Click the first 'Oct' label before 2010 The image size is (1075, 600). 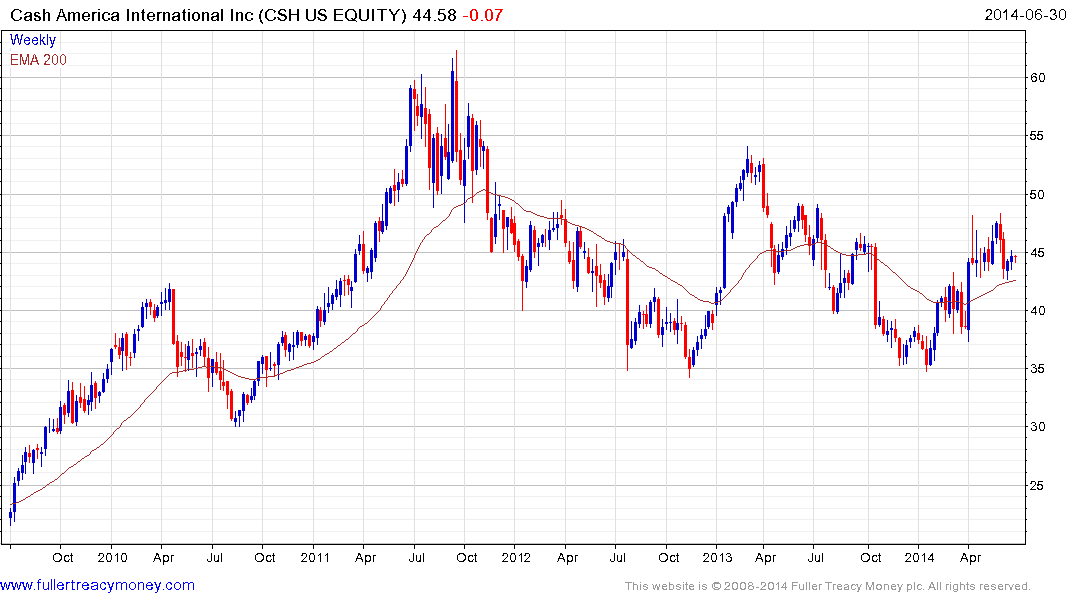pos(62,557)
